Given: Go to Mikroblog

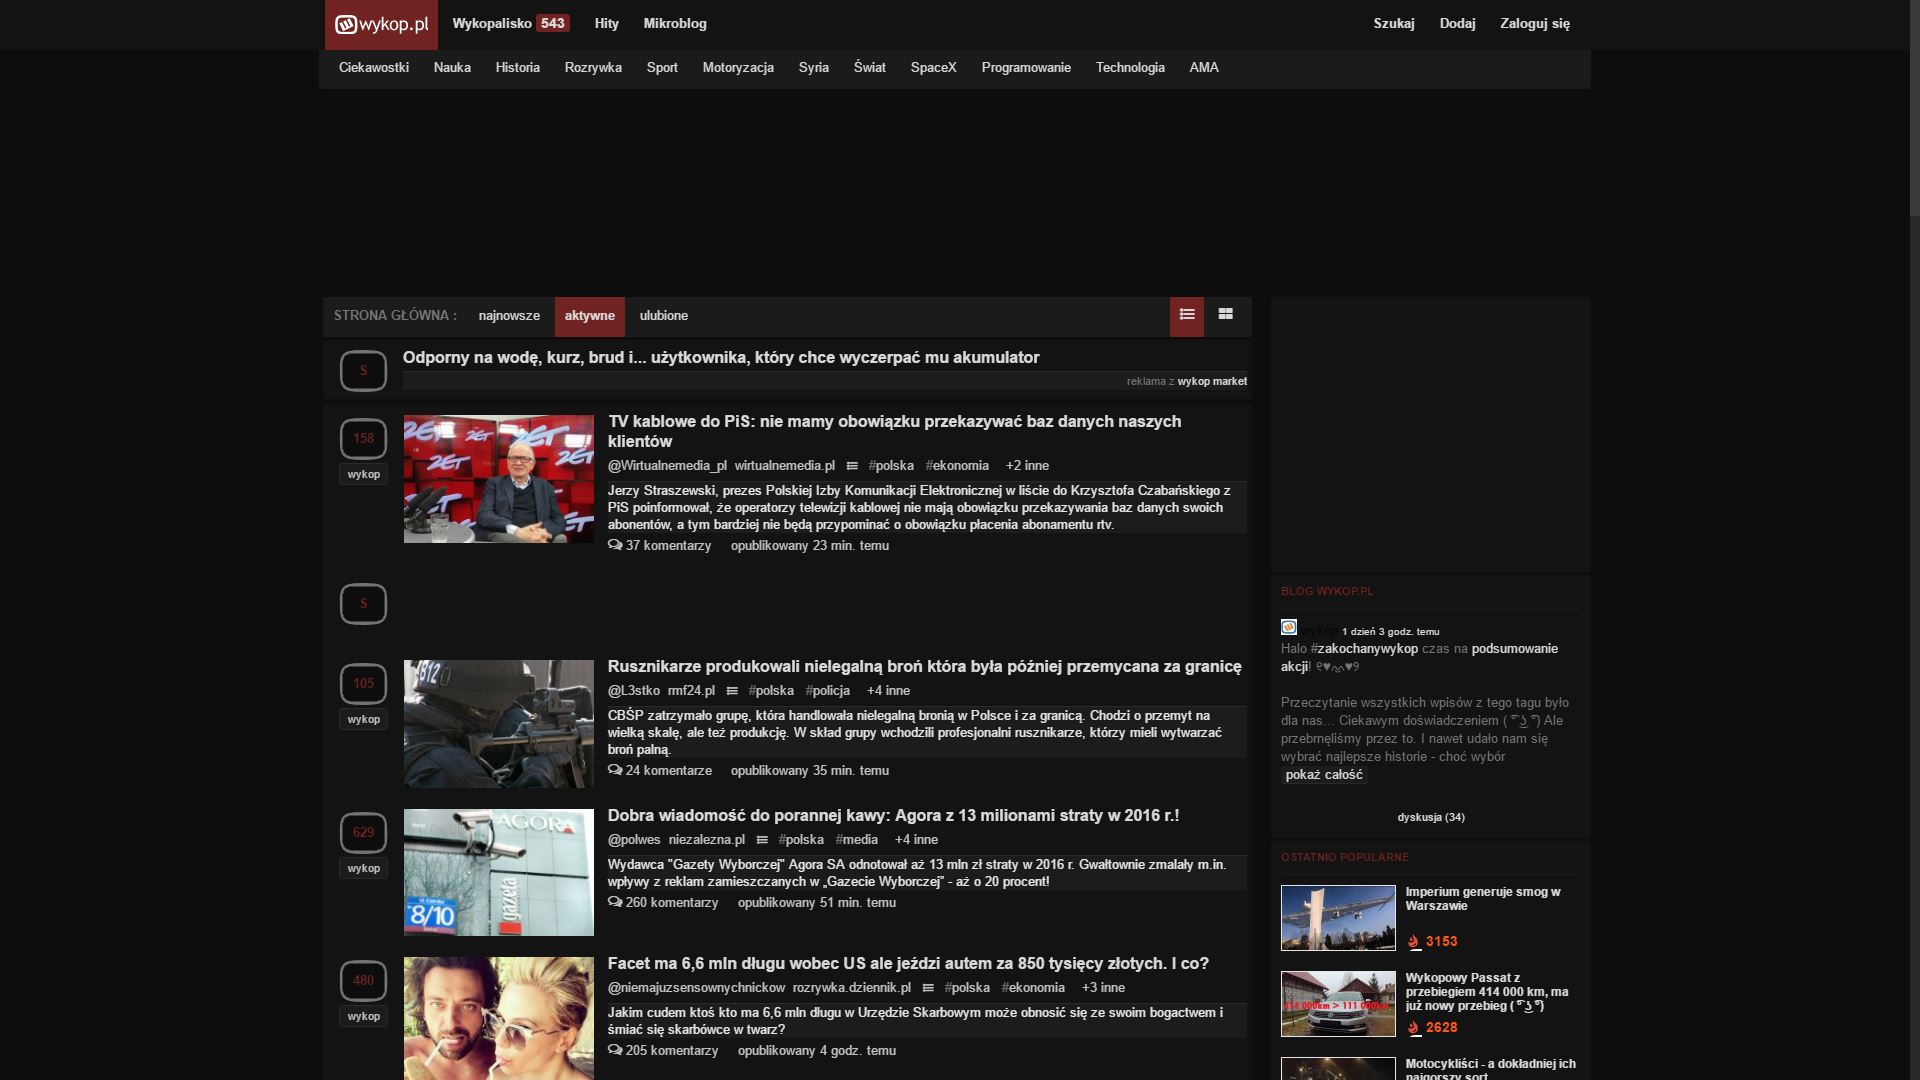Looking at the screenshot, I should coord(675,23).
